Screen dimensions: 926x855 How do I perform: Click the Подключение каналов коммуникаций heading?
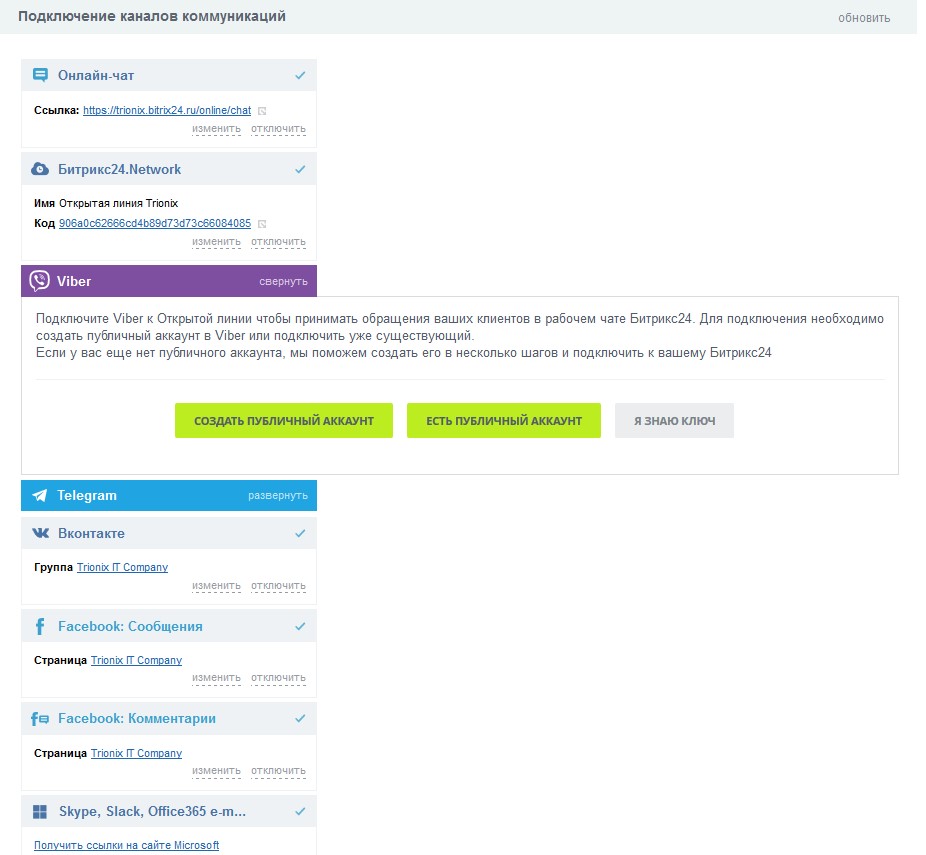[152, 16]
